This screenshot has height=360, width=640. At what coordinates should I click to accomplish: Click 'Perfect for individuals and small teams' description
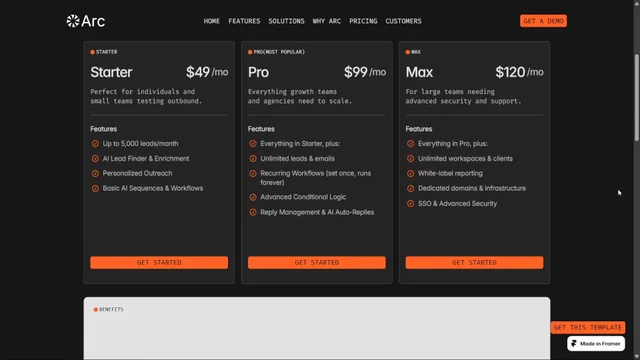point(146,96)
